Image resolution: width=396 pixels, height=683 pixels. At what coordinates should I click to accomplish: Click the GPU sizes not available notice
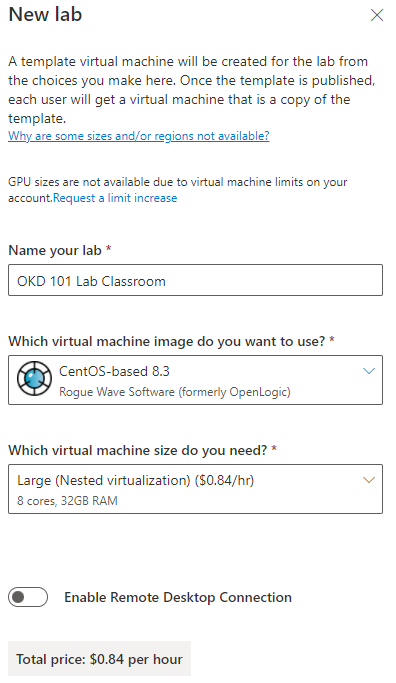tap(178, 190)
